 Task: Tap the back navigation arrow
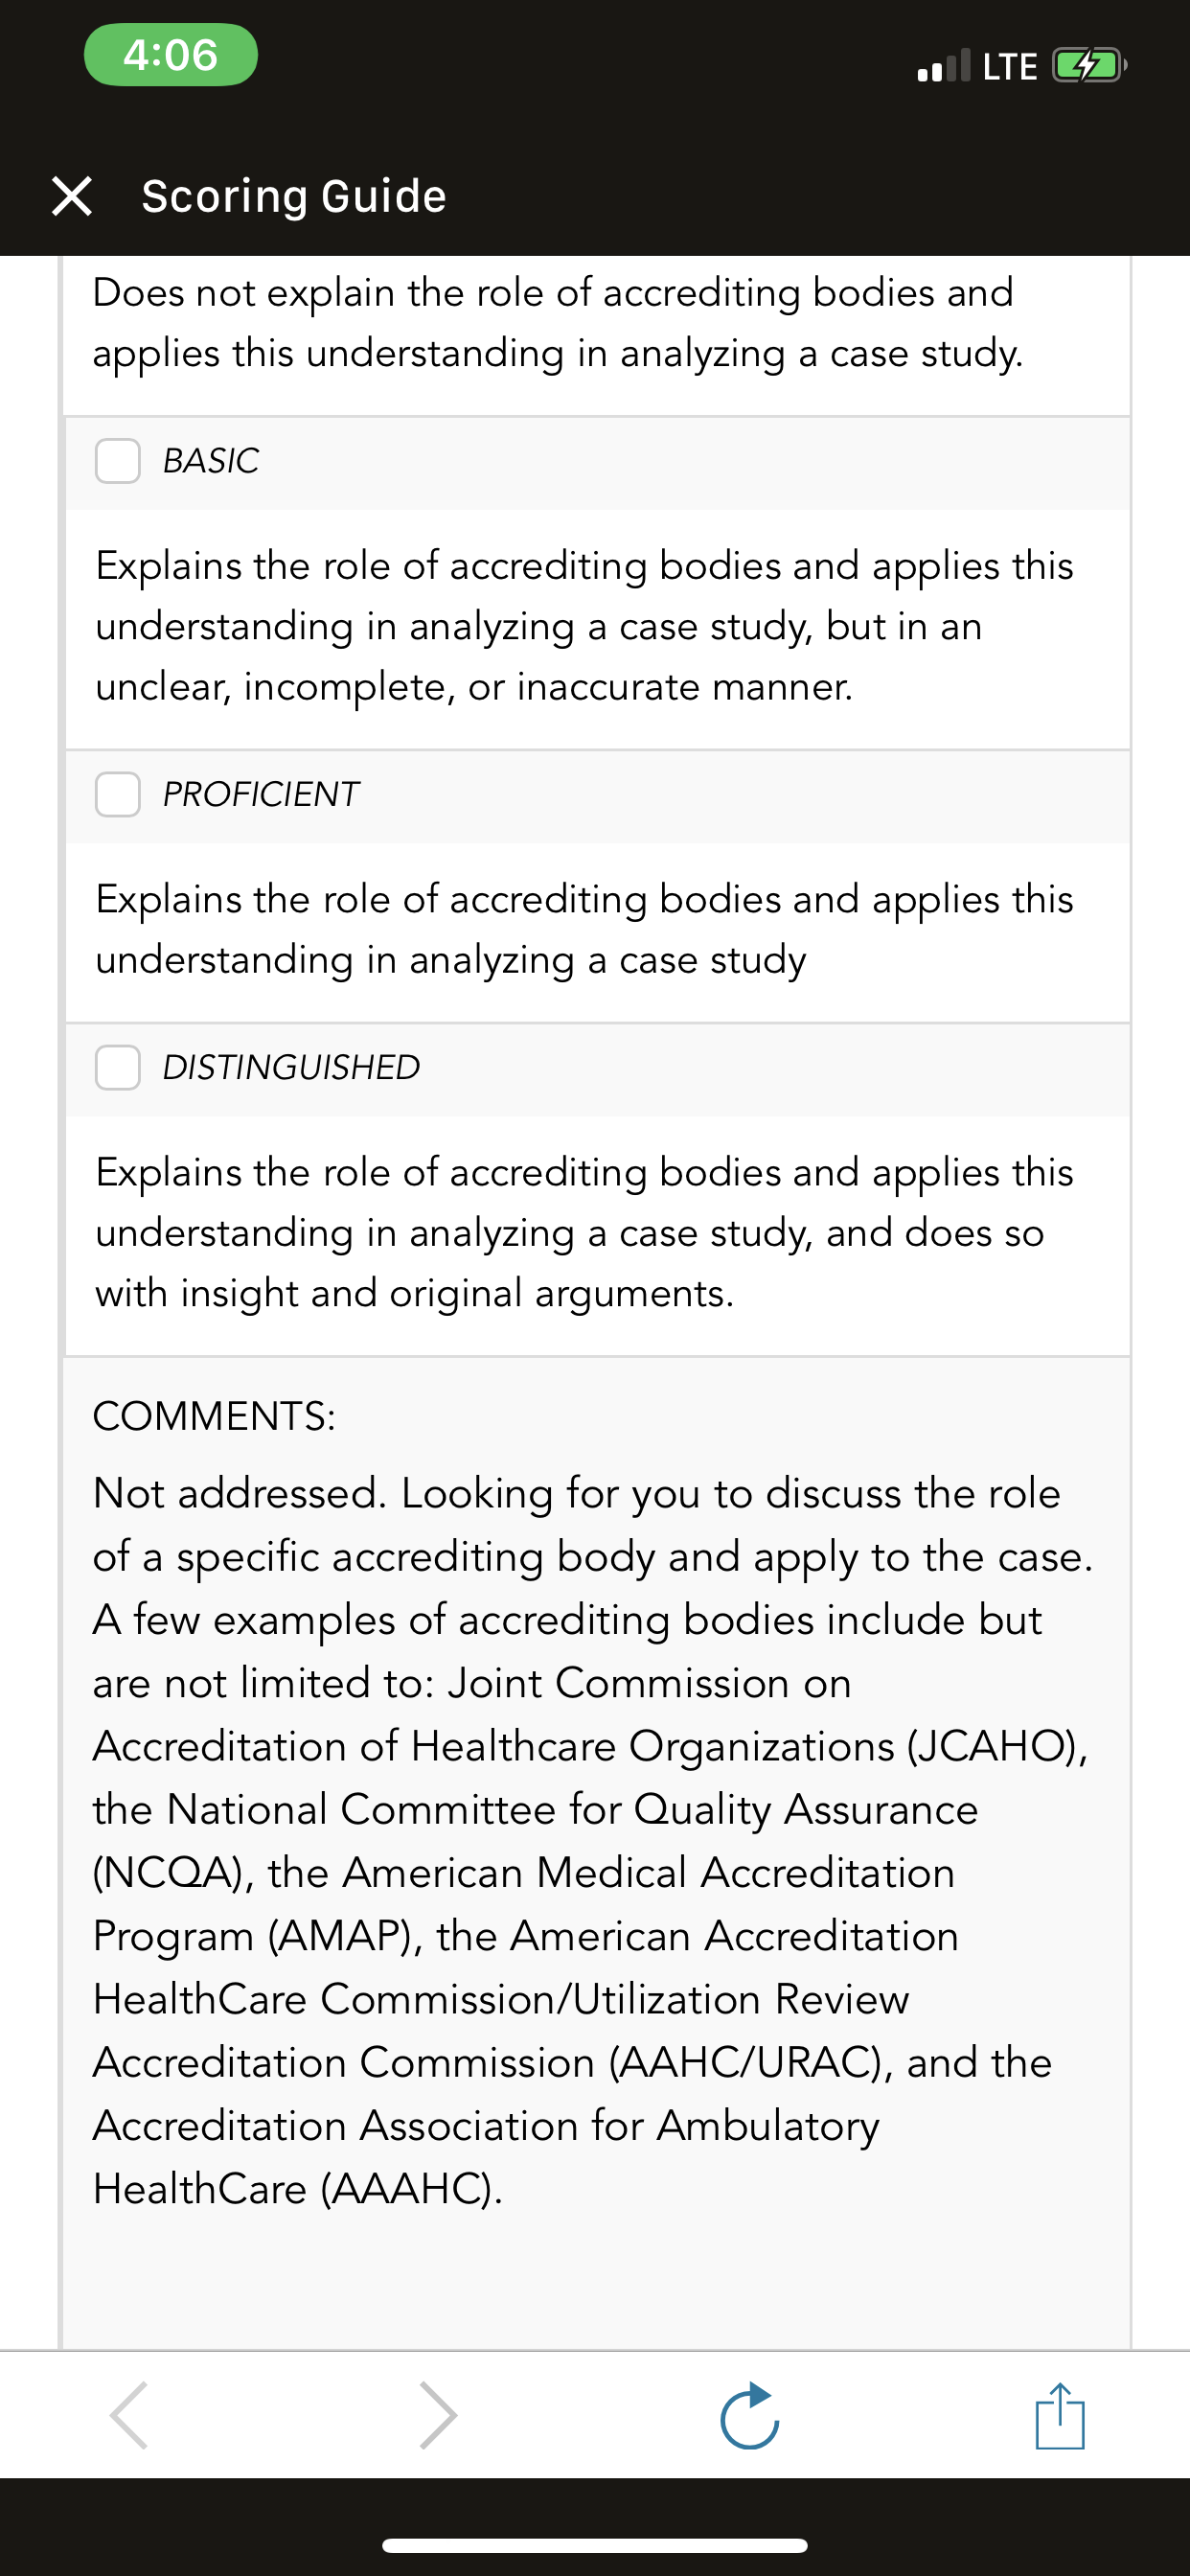(130, 2415)
